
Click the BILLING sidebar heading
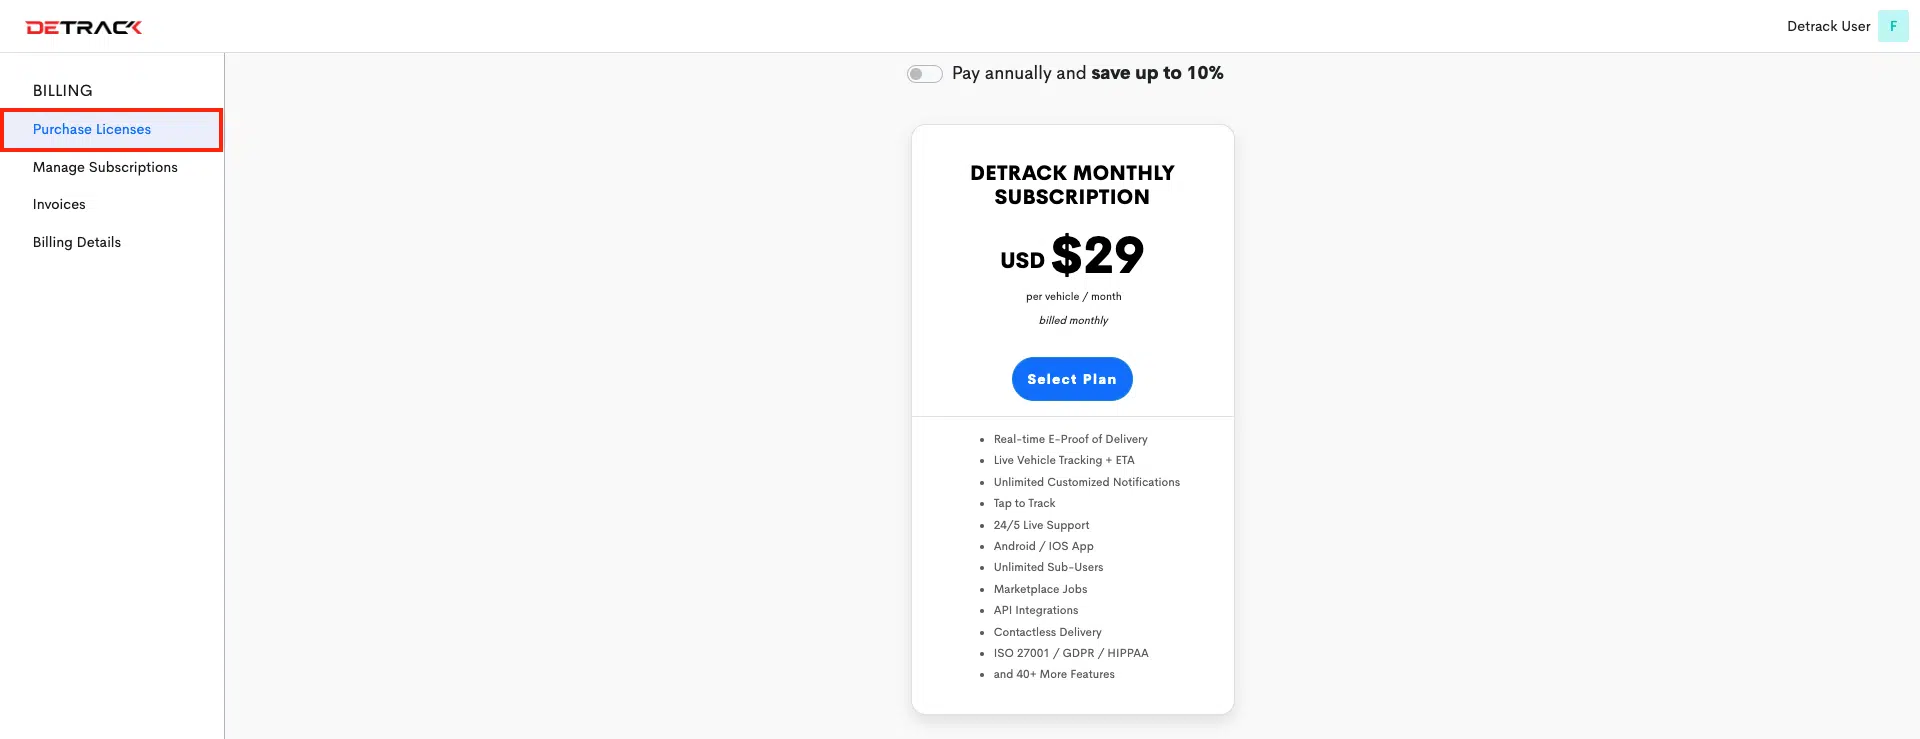(x=62, y=90)
